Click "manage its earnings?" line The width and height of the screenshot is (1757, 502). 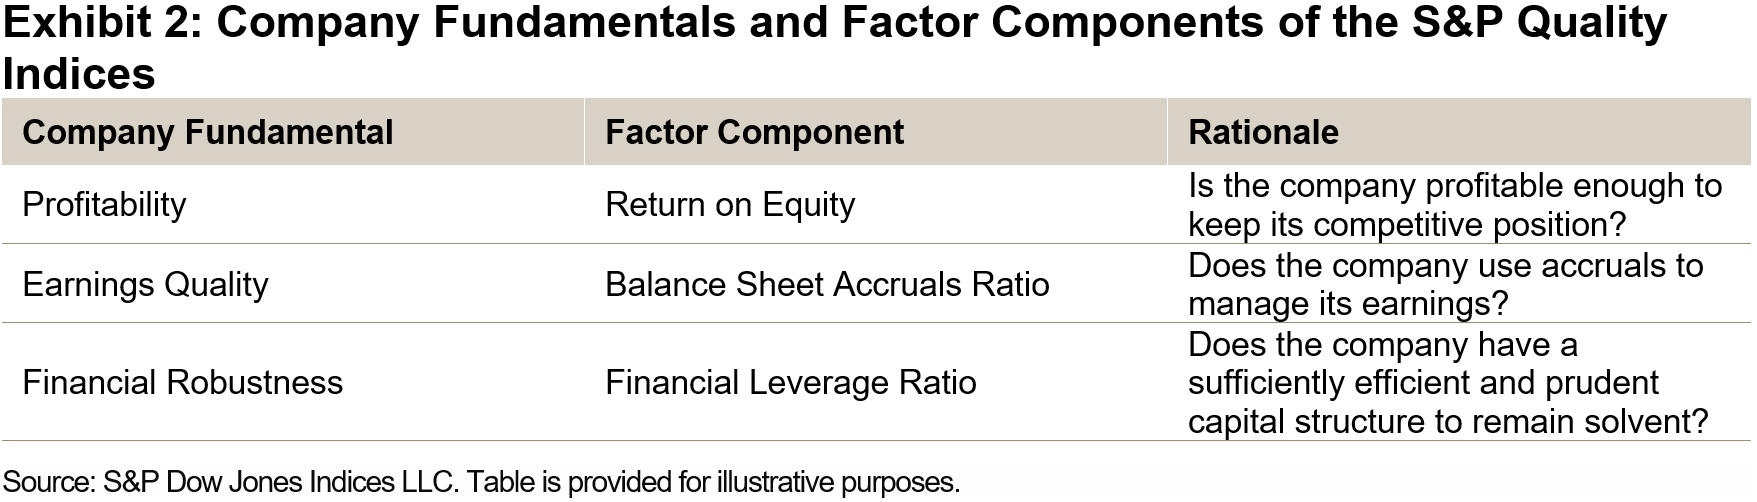pos(1347,303)
